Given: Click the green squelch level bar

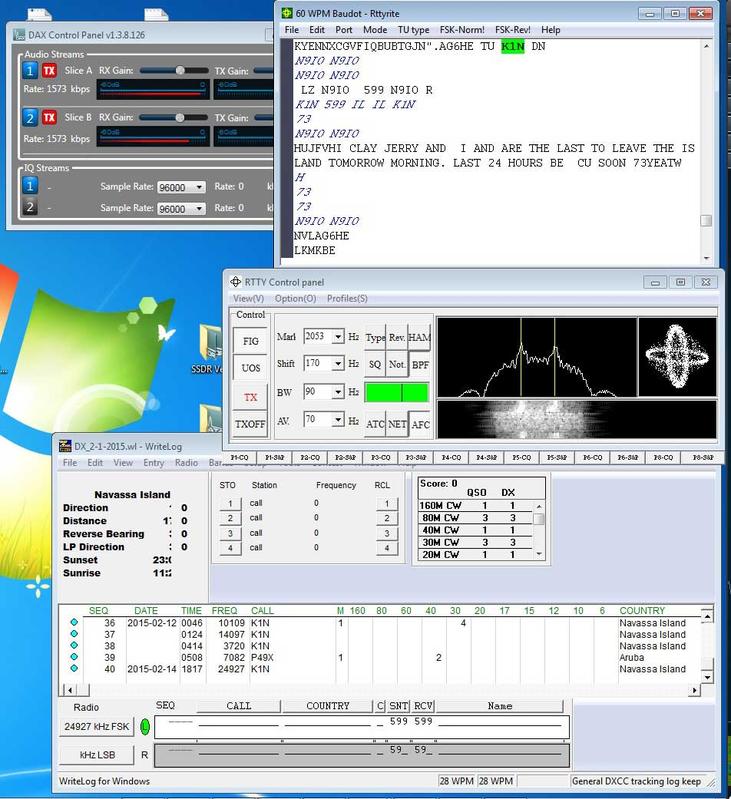Looking at the screenshot, I should pos(396,393).
